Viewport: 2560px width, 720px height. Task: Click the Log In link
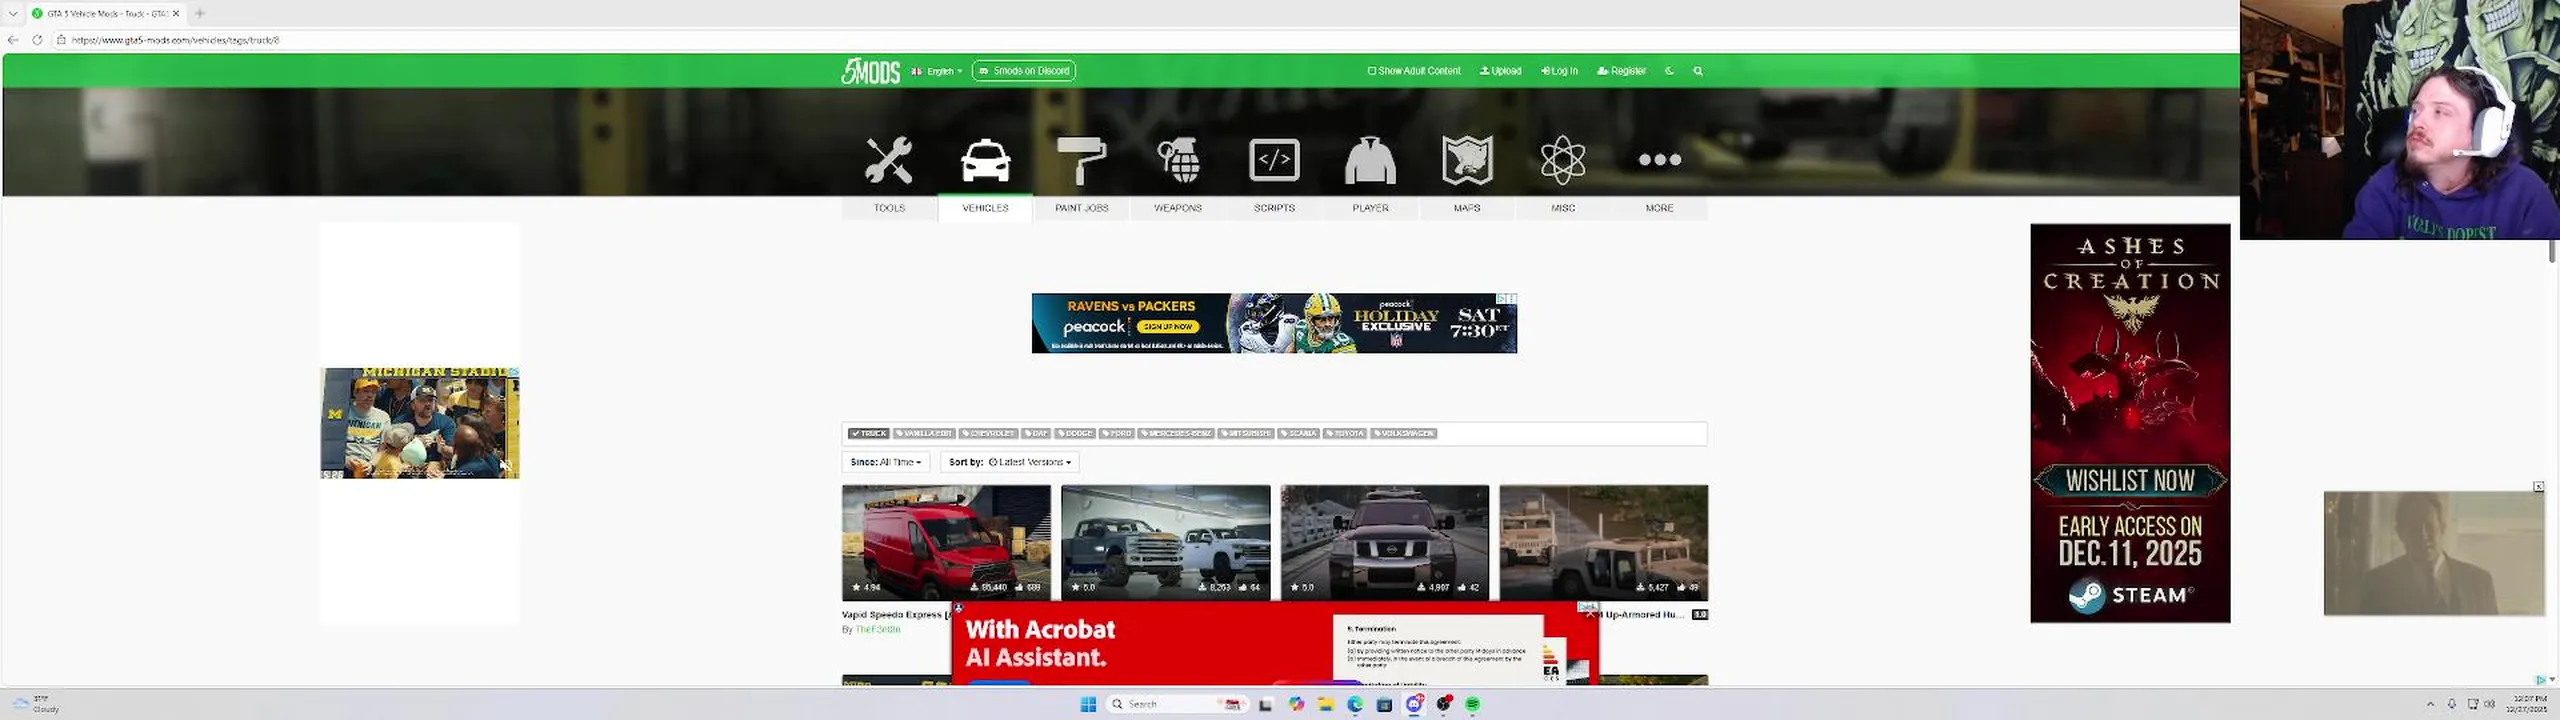[x=1559, y=71]
